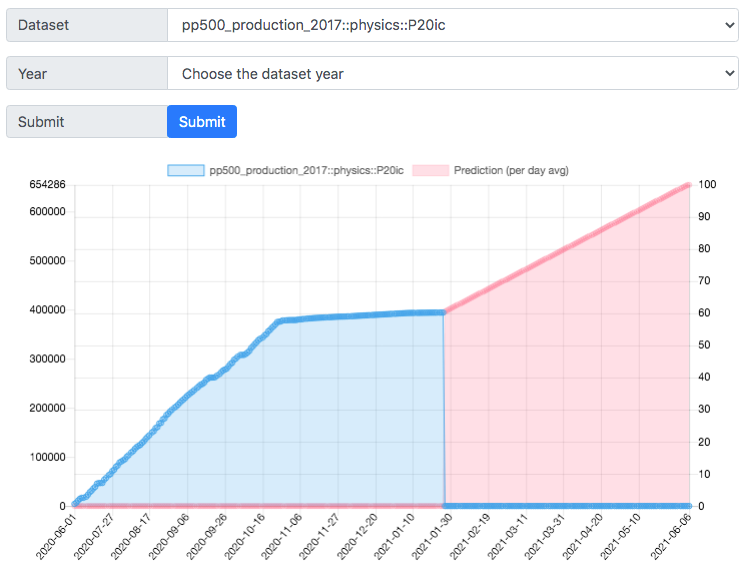Click y-axis value 654286
The image size is (746, 576).
[x=48, y=185]
